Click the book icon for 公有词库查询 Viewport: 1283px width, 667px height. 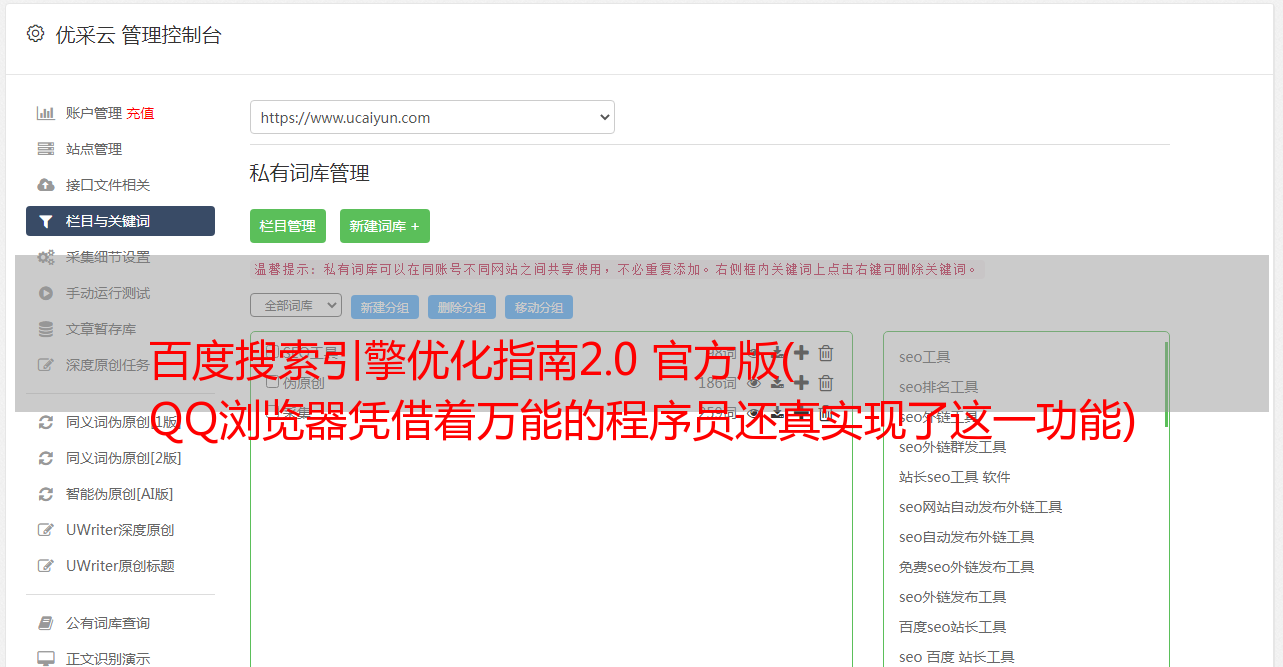click(45, 623)
